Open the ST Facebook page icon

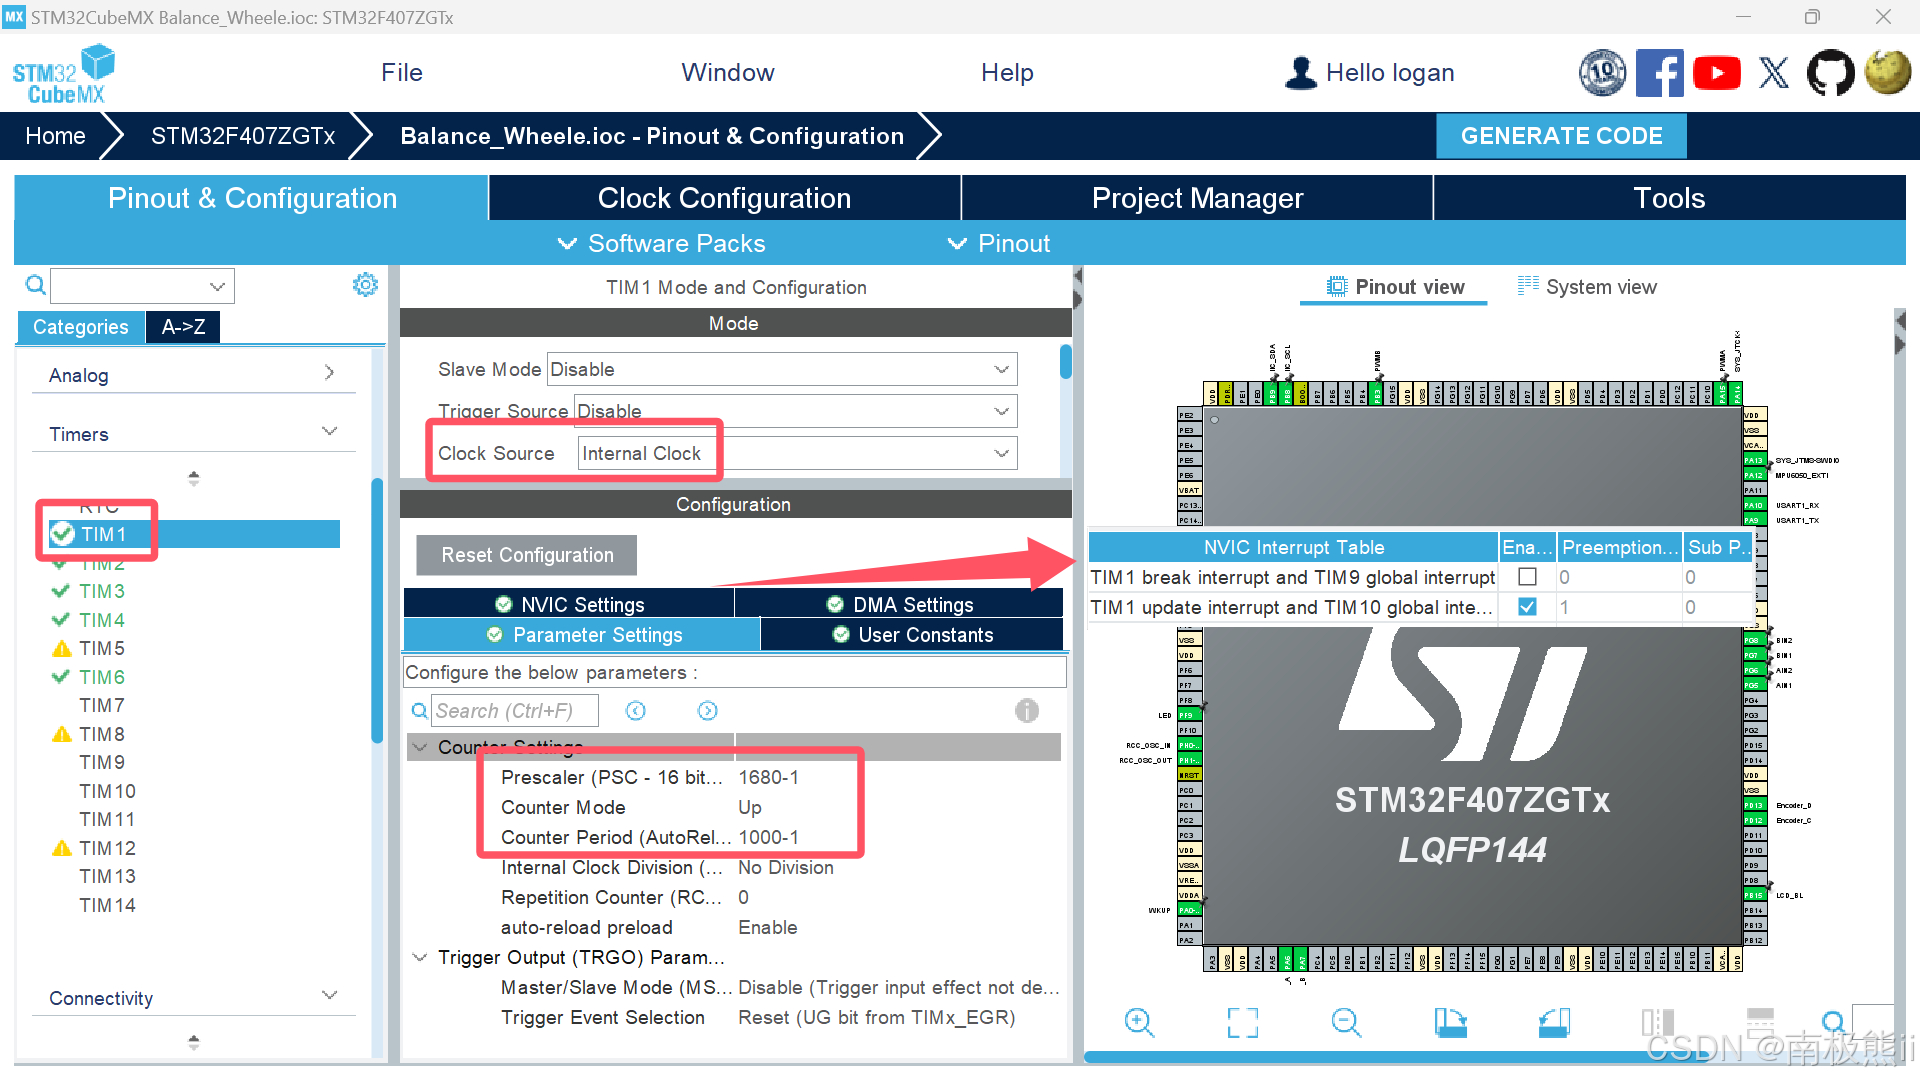click(x=1659, y=73)
